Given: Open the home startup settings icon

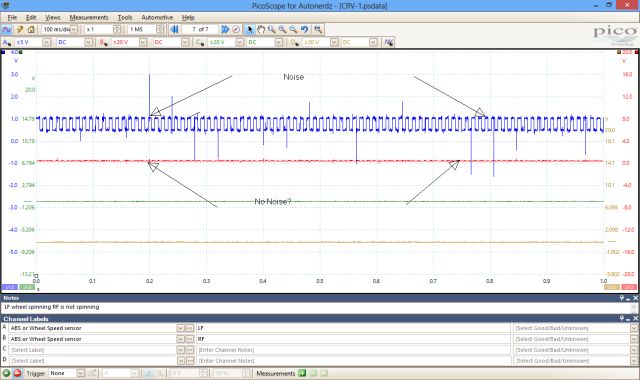Looking at the screenshot, I should click(31, 29).
